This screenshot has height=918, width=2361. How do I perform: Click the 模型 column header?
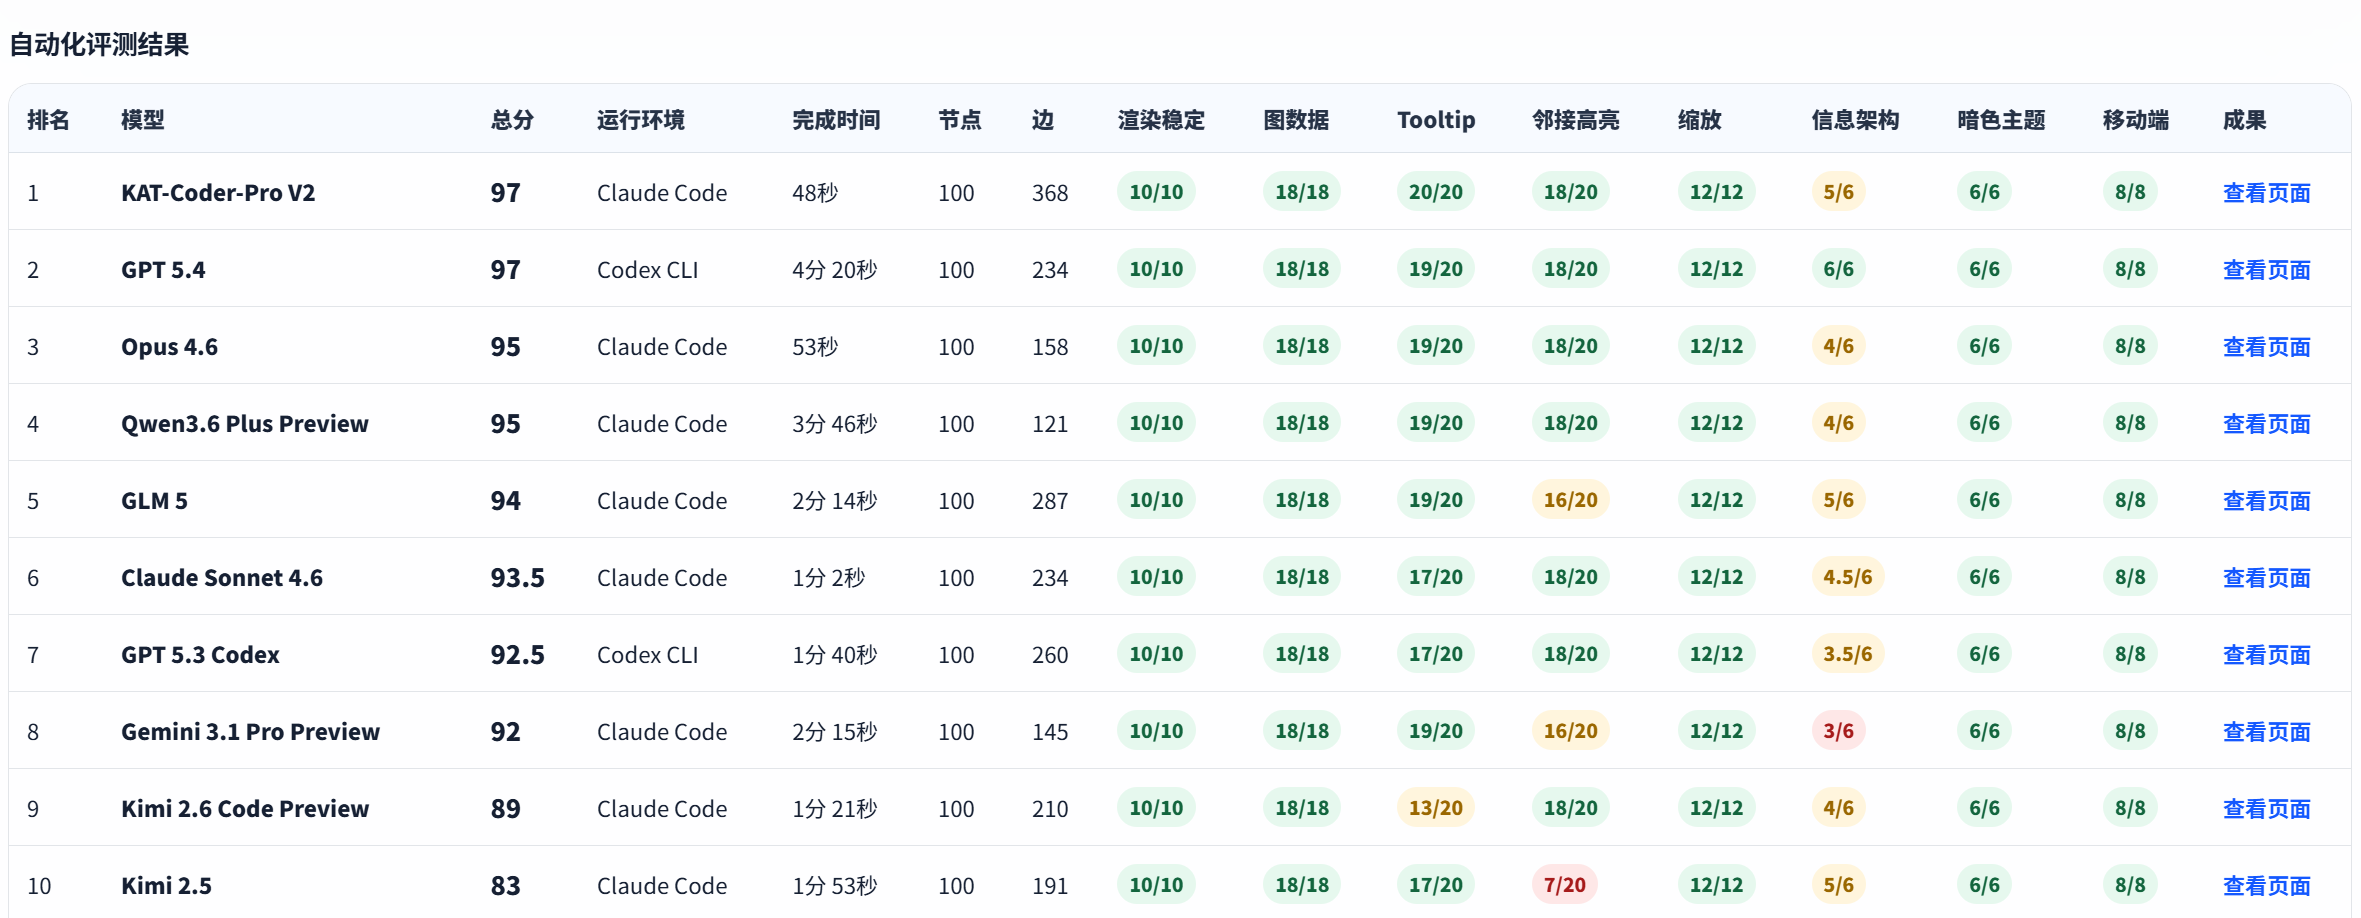point(142,120)
